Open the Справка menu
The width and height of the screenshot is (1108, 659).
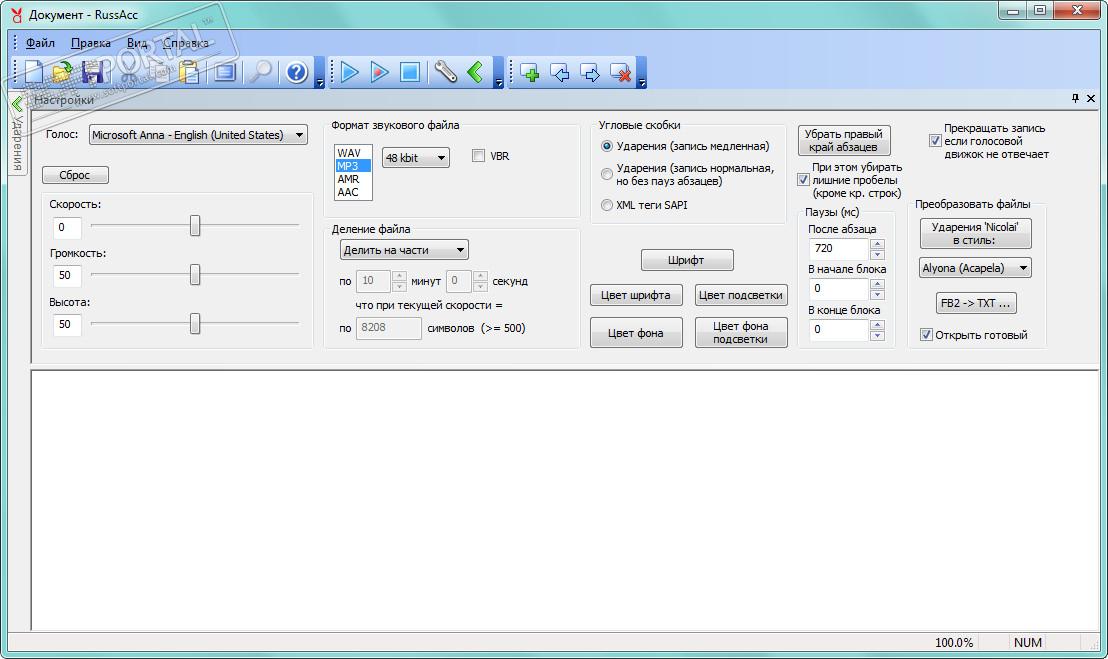click(186, 43)
